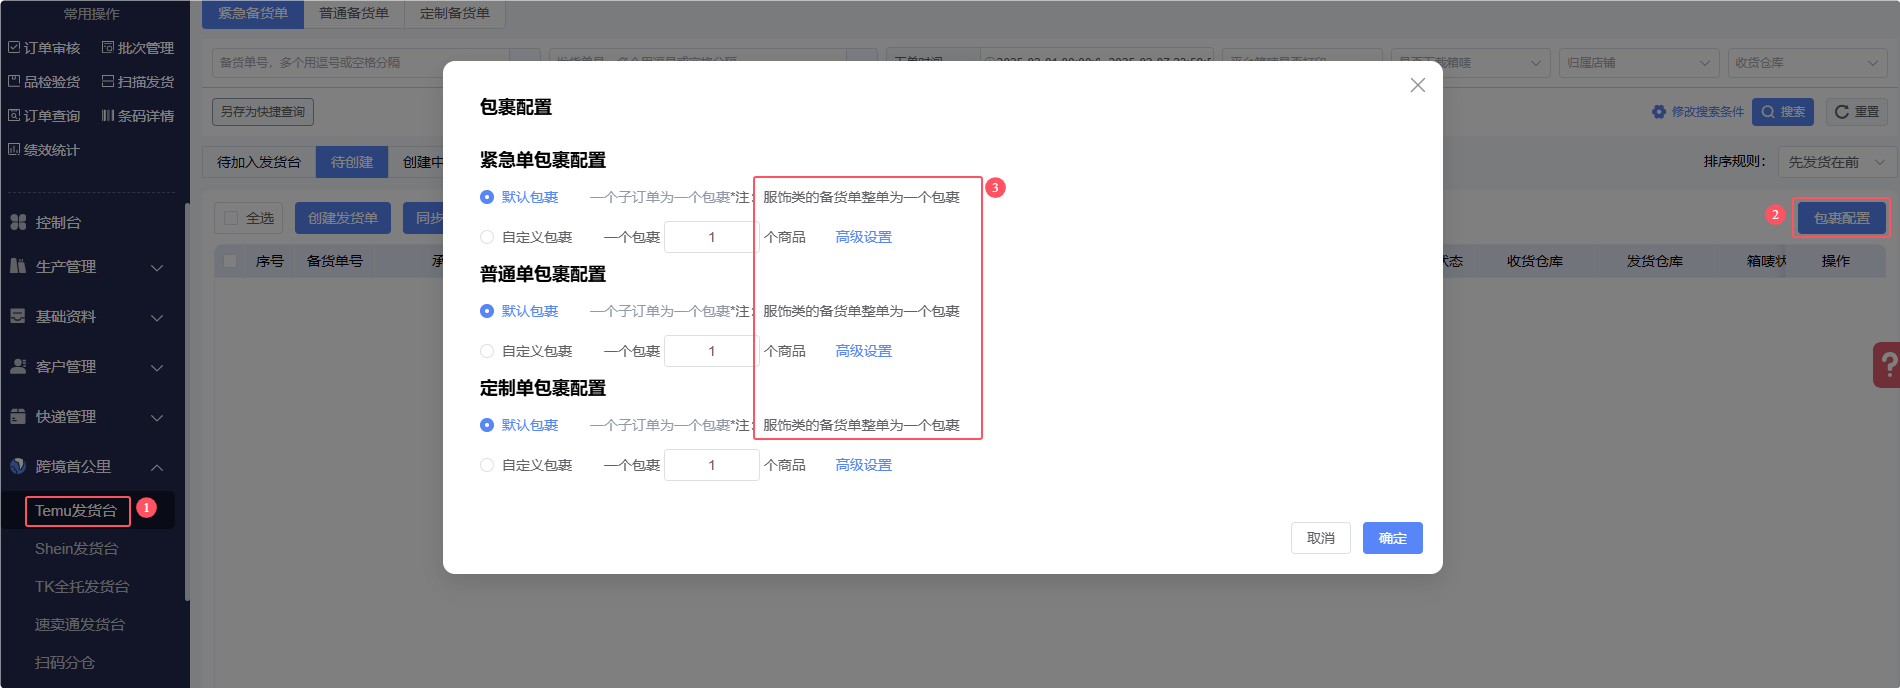
Task: Open 订单审核 shortcut in sidebar
Action: coord(44,48)
